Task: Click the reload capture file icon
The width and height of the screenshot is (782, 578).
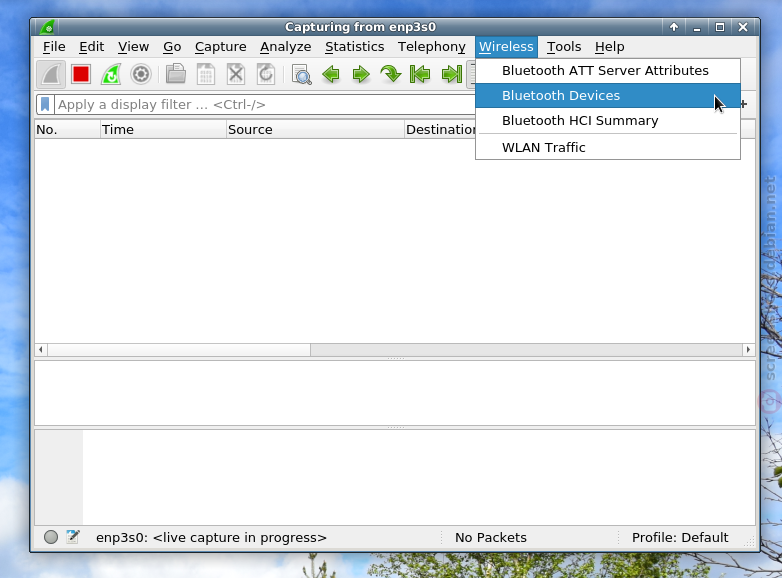Action: click(x=266, y=74)
